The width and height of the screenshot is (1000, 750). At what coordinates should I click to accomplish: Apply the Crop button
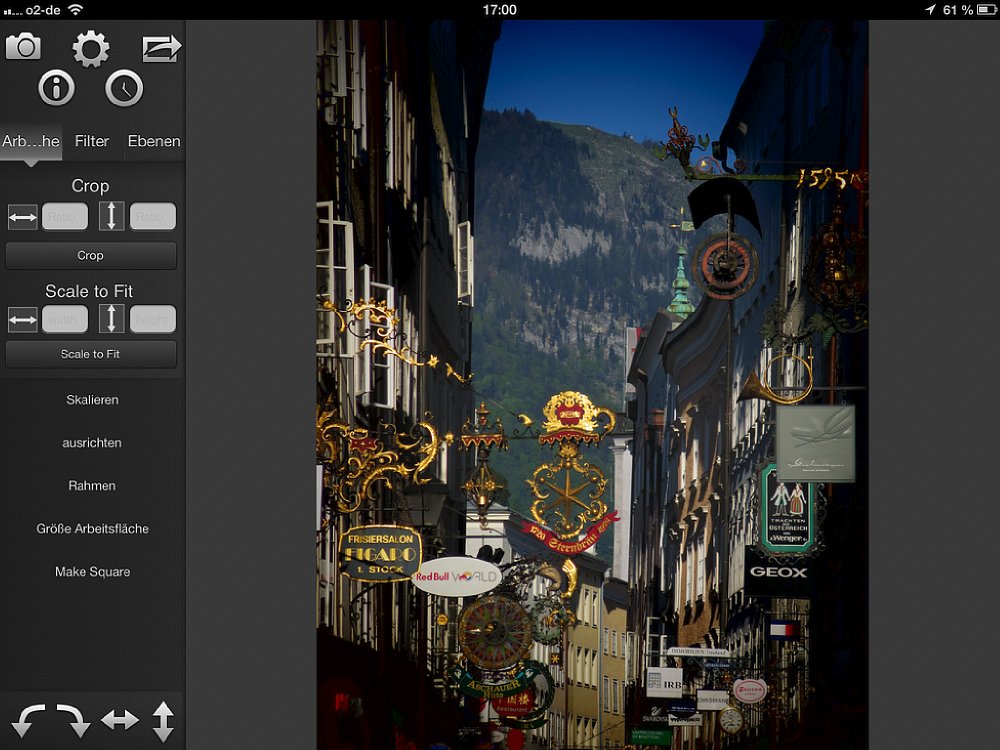(x=91, y=255)
